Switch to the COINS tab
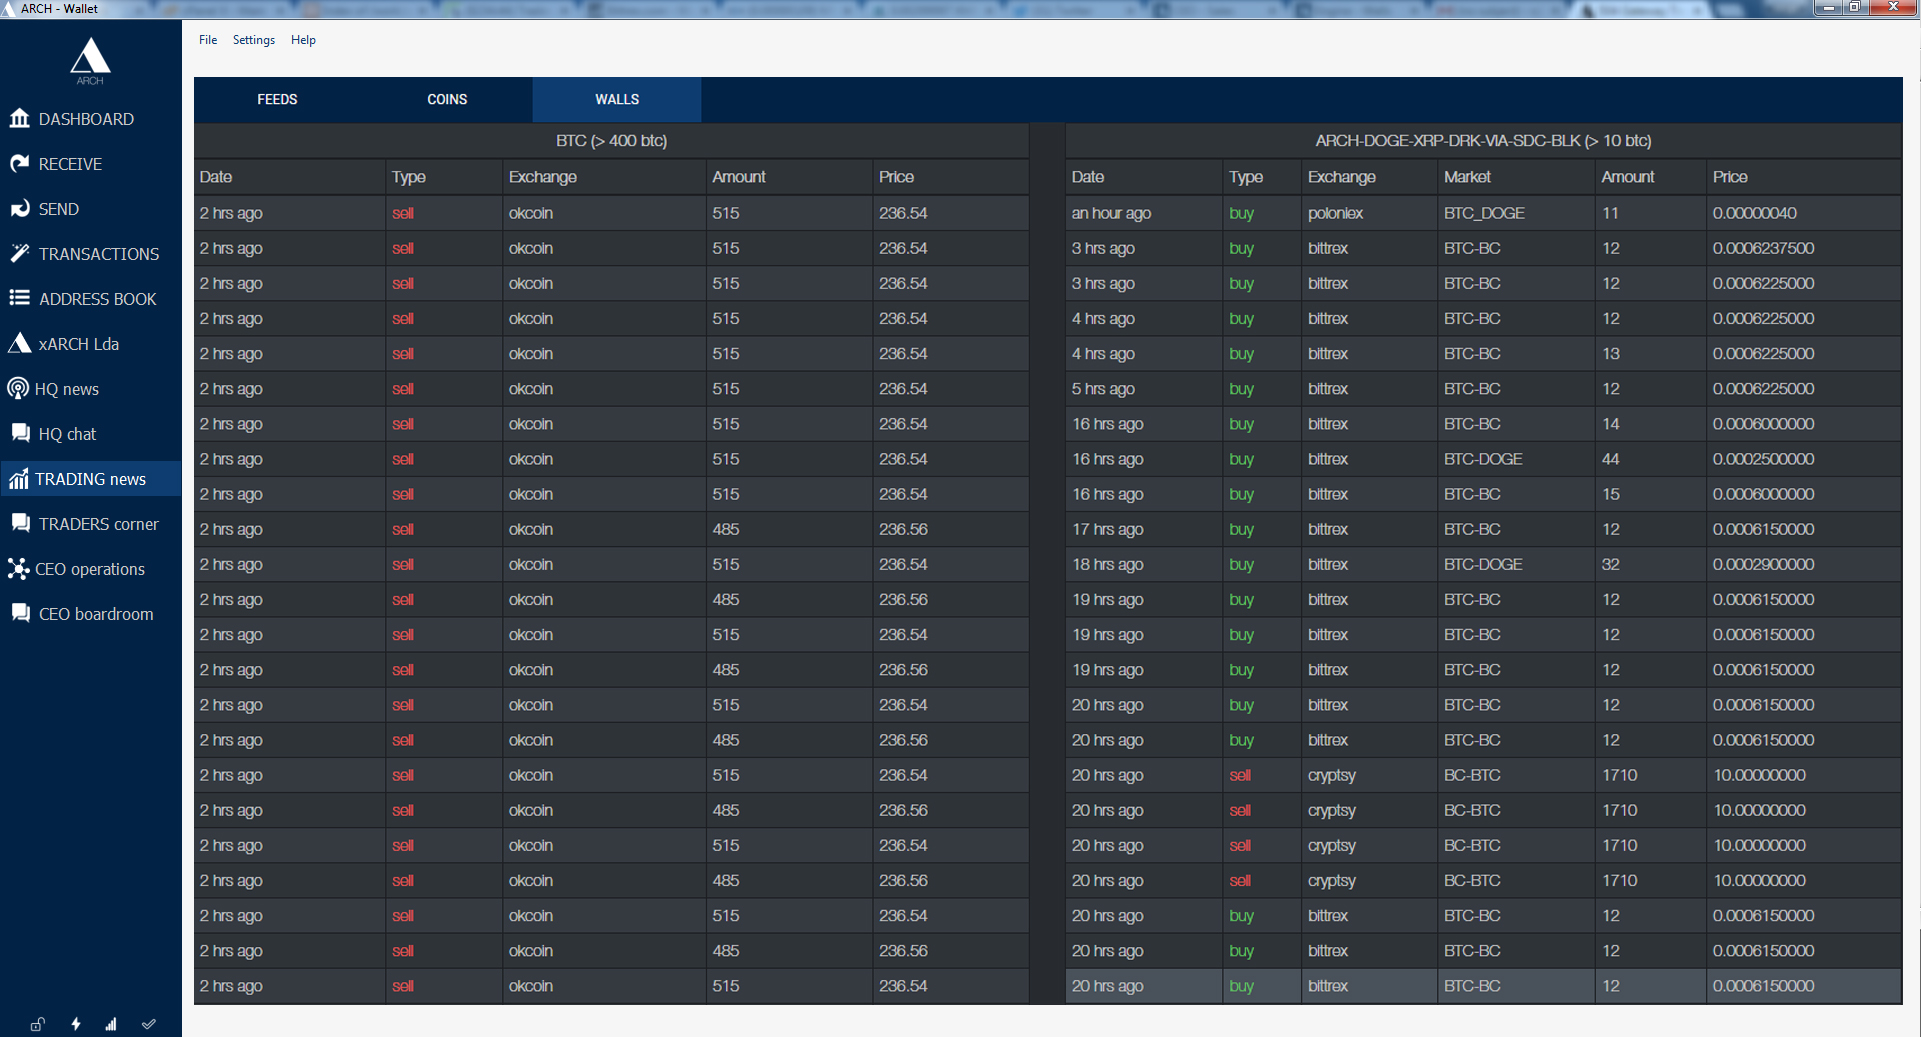This screenshot has height=1037, width=1921. tap(447, 99)
